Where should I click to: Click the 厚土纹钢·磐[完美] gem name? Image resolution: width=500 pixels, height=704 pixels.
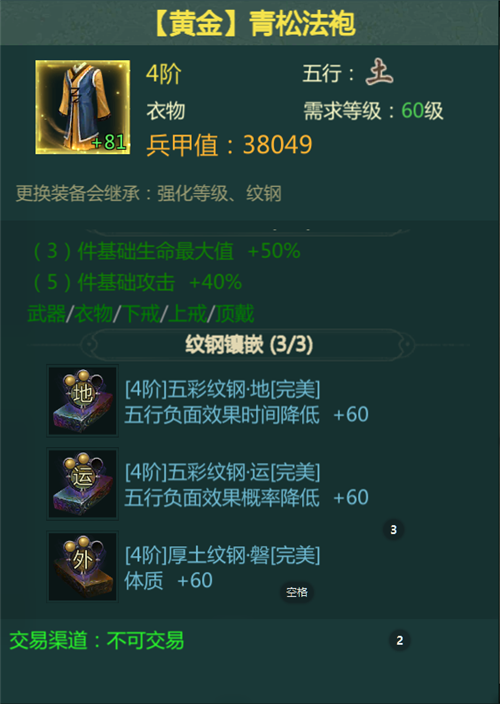pos(223,555)
